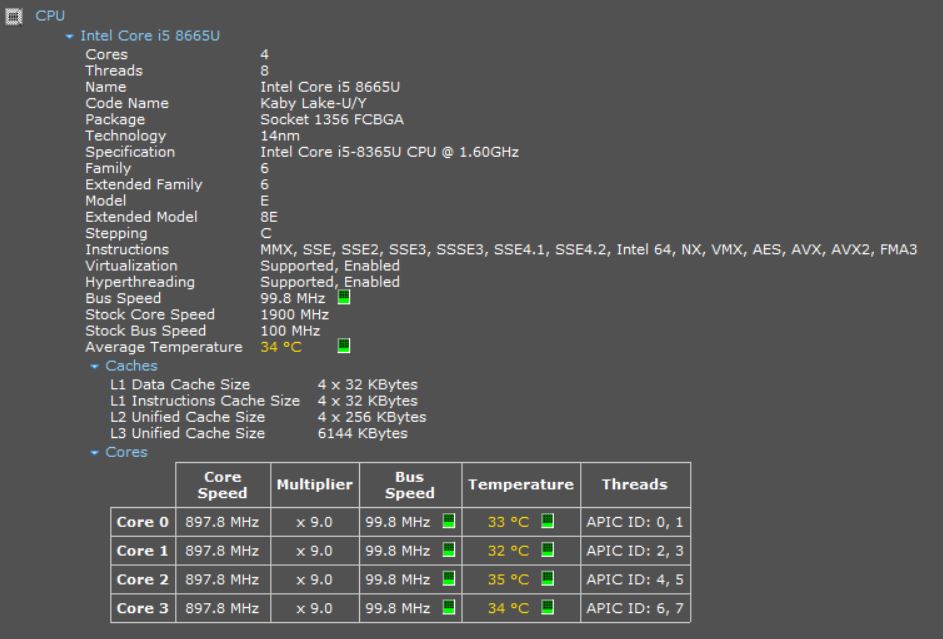Click the Temperature column header in cores table
The width and height of the screenshot is (943, 639).
[x=519, y=484]
